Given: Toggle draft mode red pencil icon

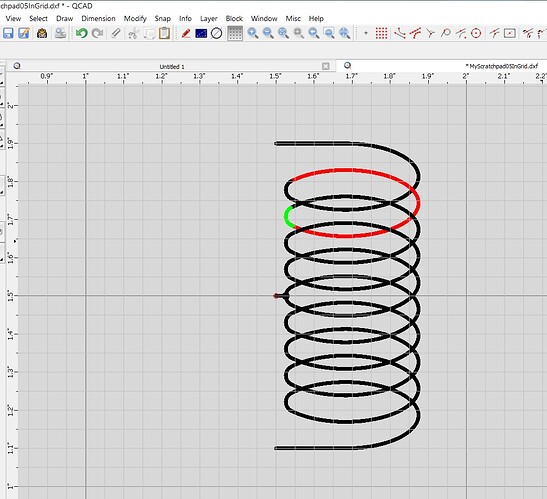Looking at the screenshot, I should [186, 33].
